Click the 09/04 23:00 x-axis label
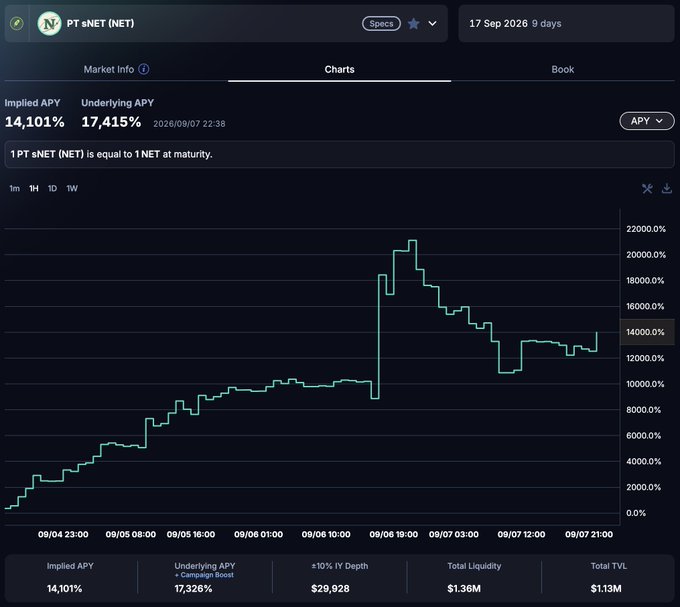 tap(63, 535)
